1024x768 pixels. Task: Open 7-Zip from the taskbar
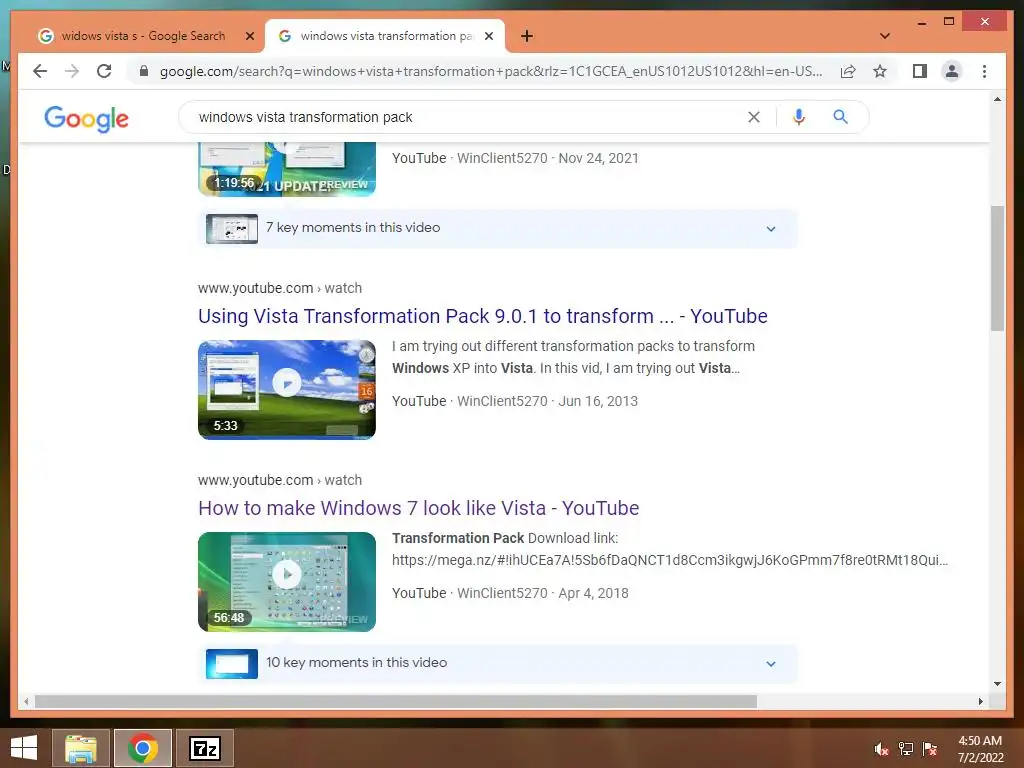click(205, 748)
